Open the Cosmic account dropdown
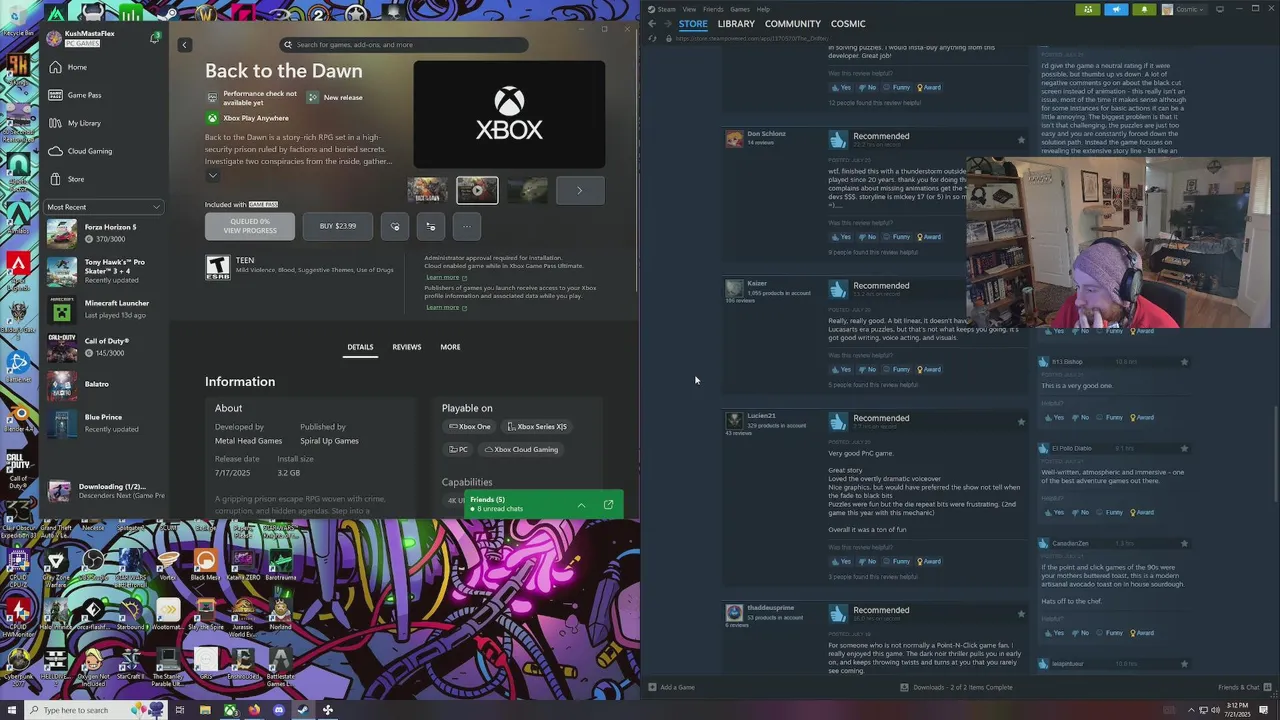1280x720 pixels. [x=1184, y=9]
